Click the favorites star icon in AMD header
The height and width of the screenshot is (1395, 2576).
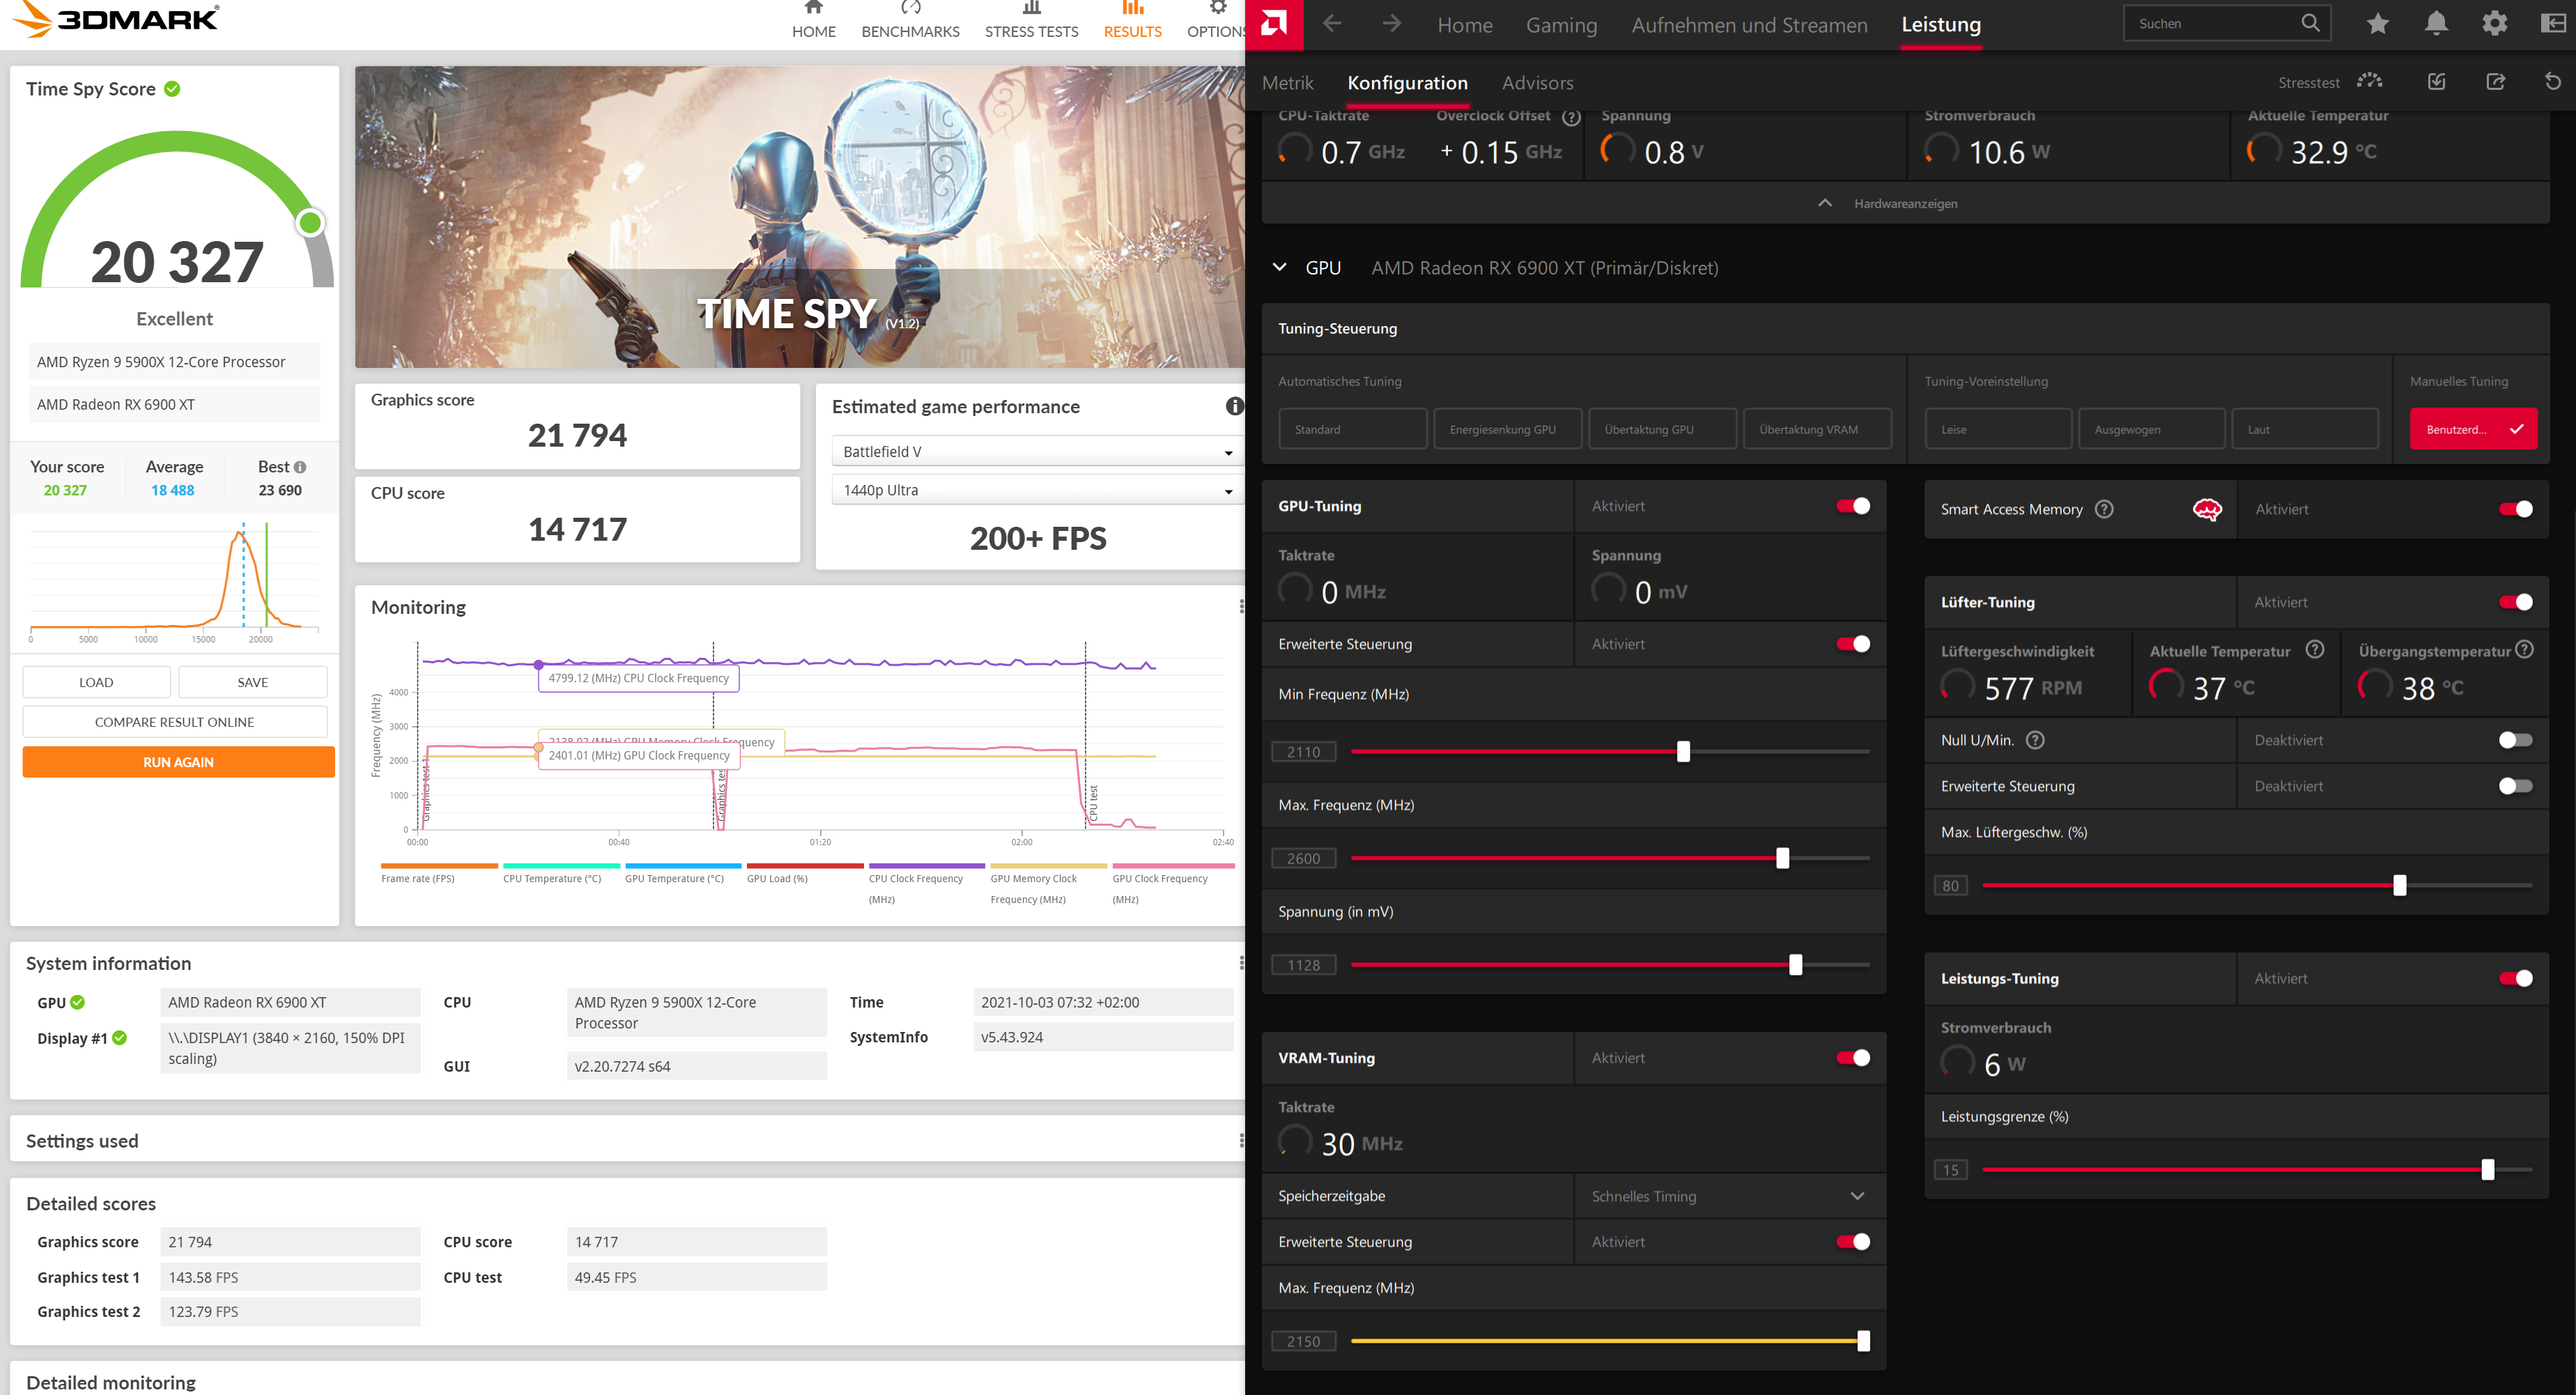2377,24
